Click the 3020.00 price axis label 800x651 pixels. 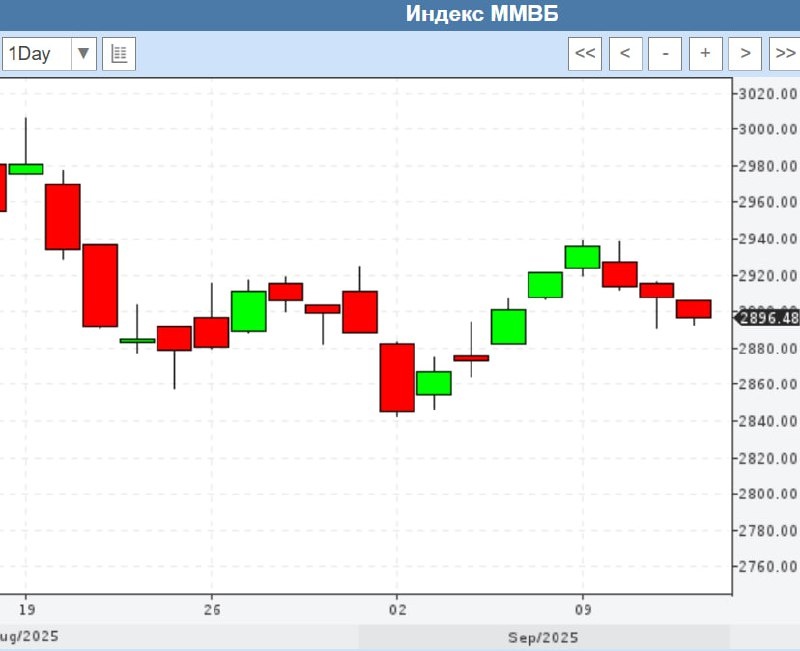tap(768, 94)
